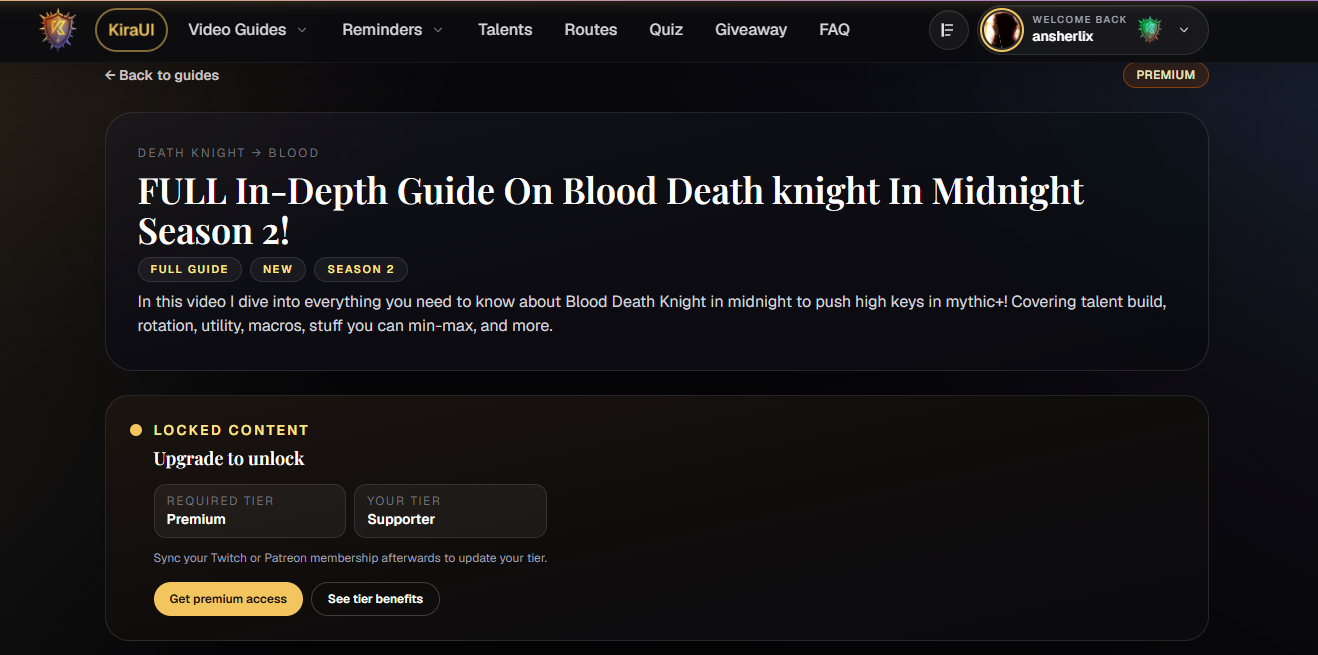
Task: Click the PREMIUM badge
Action: [1166, 75]
